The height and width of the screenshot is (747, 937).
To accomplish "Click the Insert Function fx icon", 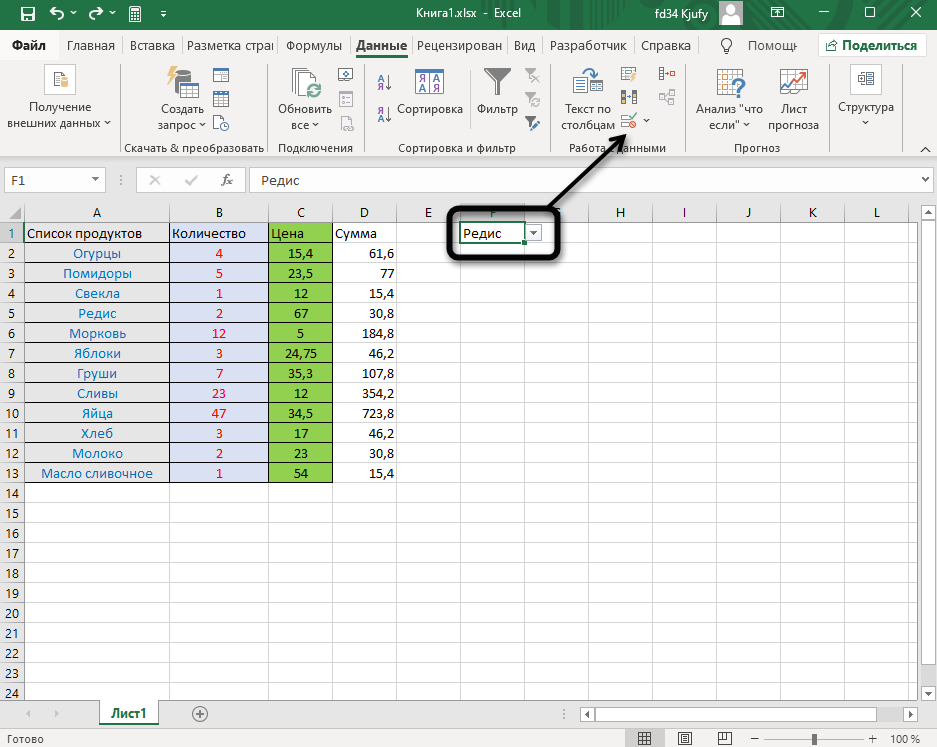I will tap(227, 180).
